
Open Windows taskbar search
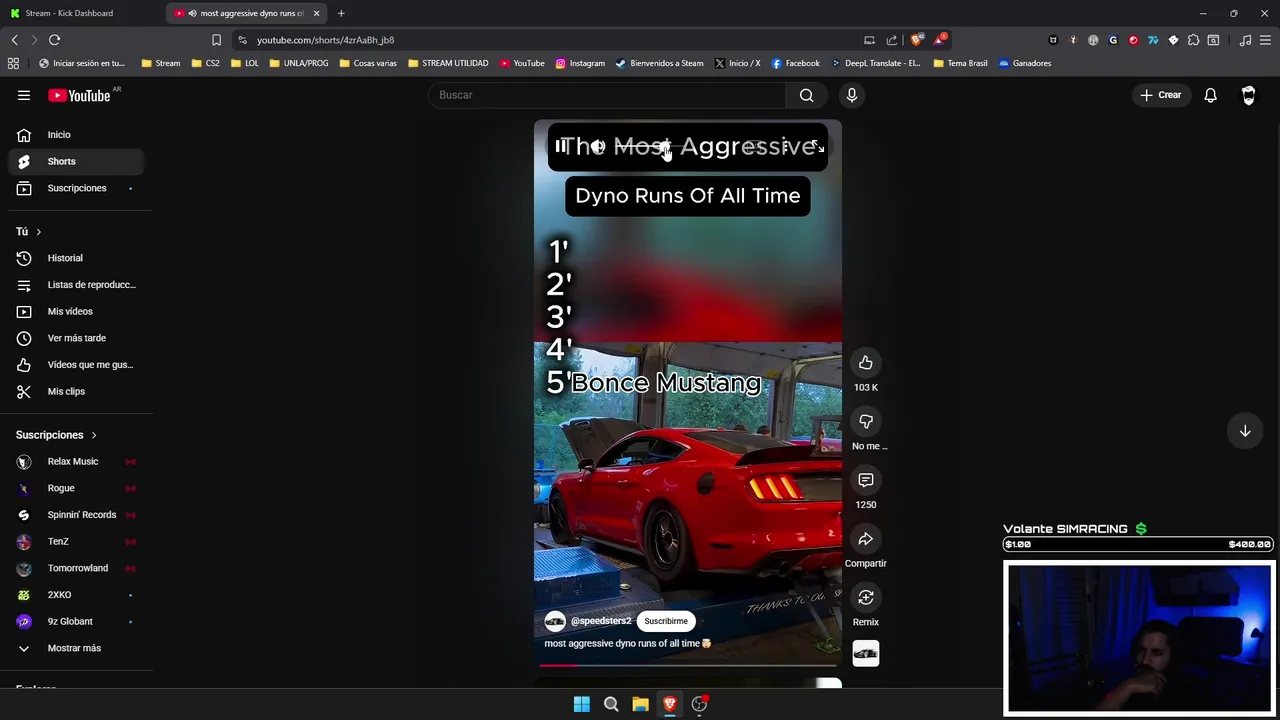pyautogui.click(x=611, y=704)
